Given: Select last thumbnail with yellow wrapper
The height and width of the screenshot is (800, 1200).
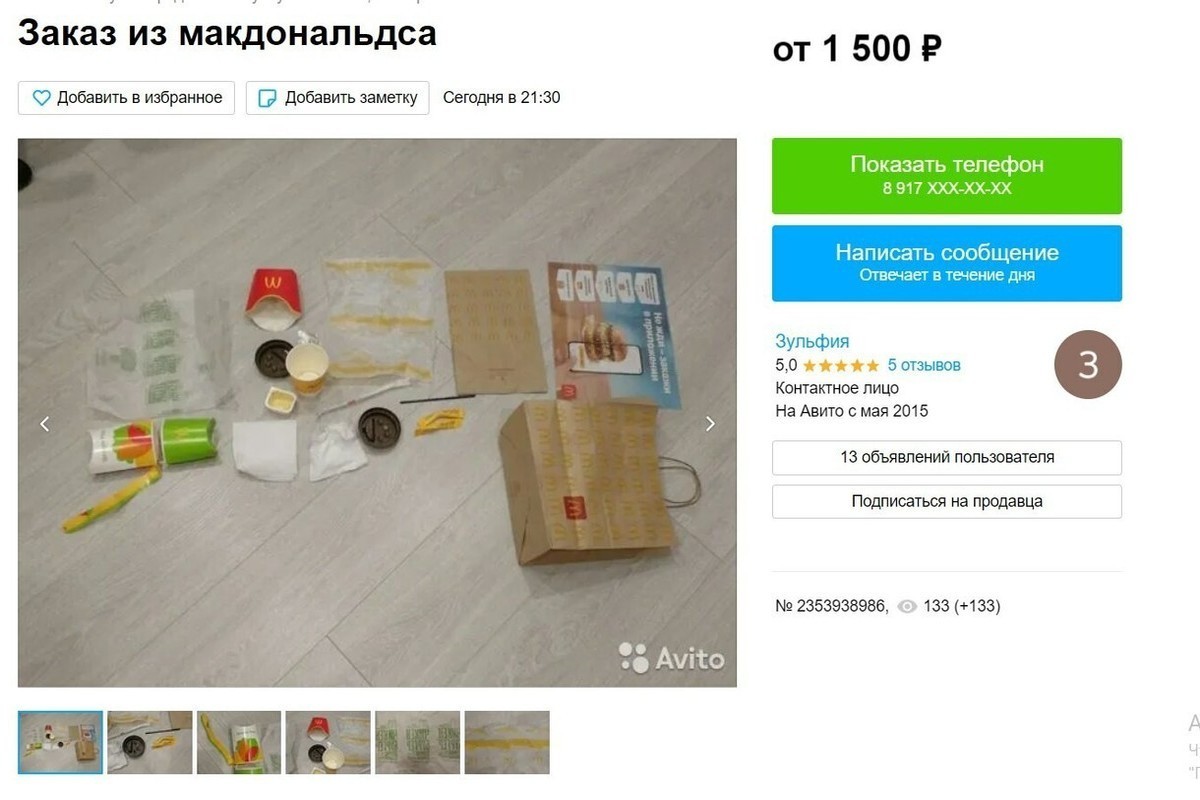Looking at the screenshot, I should [x=507, y=742].
